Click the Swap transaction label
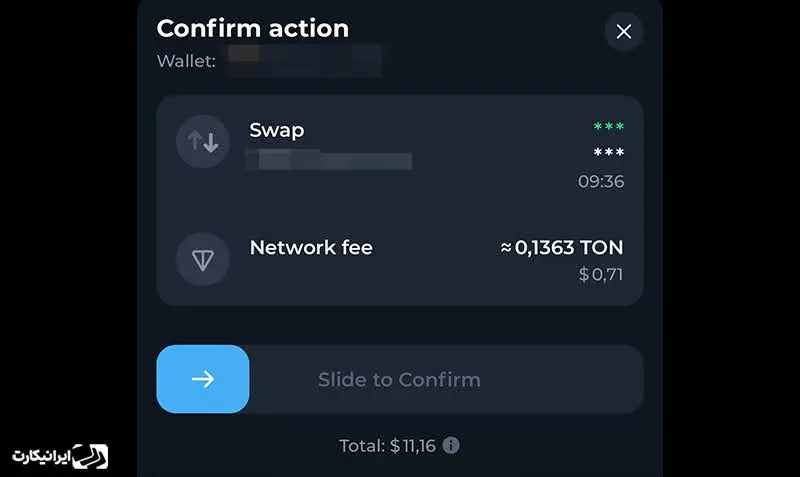 click(x=277, y=130)
